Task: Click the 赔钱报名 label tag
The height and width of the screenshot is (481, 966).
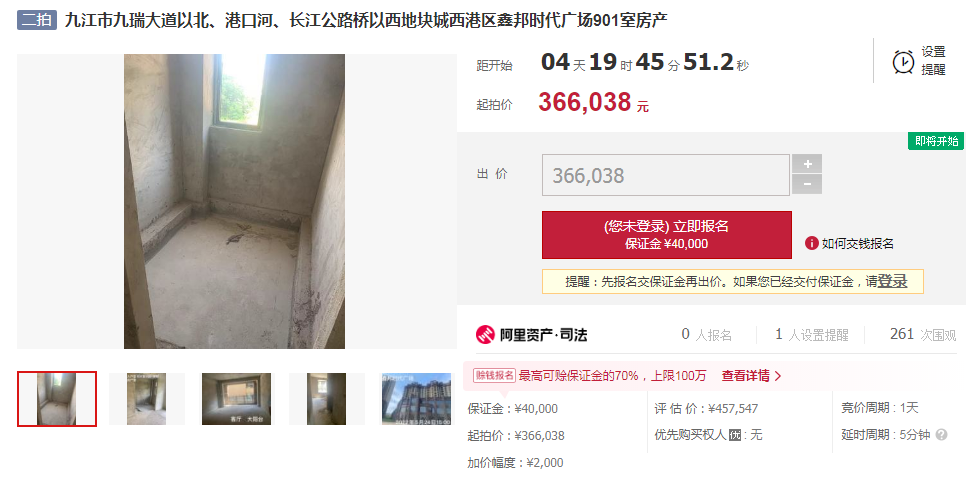Action: [x=494, y=375]
